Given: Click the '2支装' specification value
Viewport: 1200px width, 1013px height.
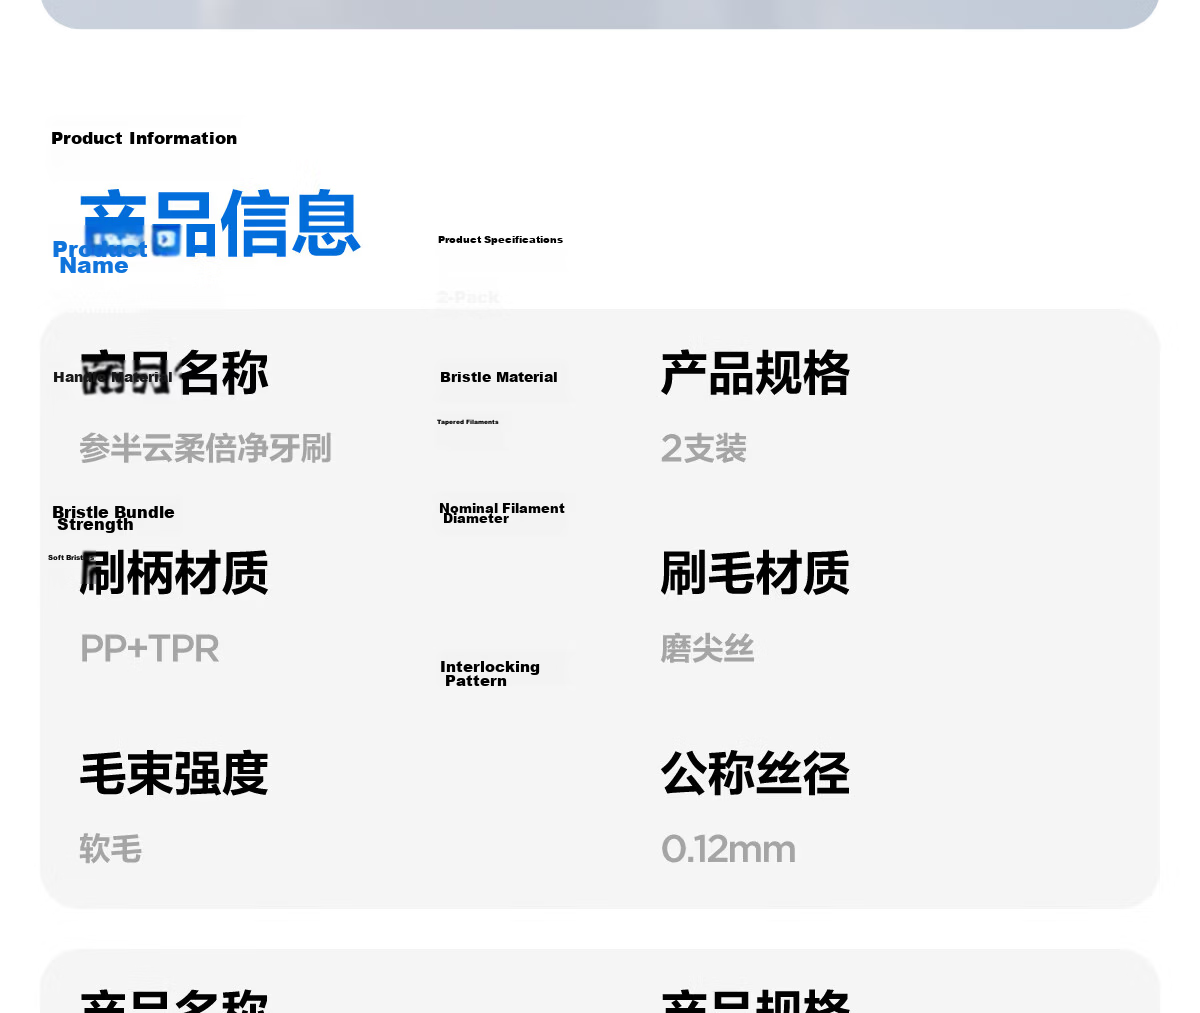Looking at the screenshot, I should pyautogui.click(x=704, y=448).
